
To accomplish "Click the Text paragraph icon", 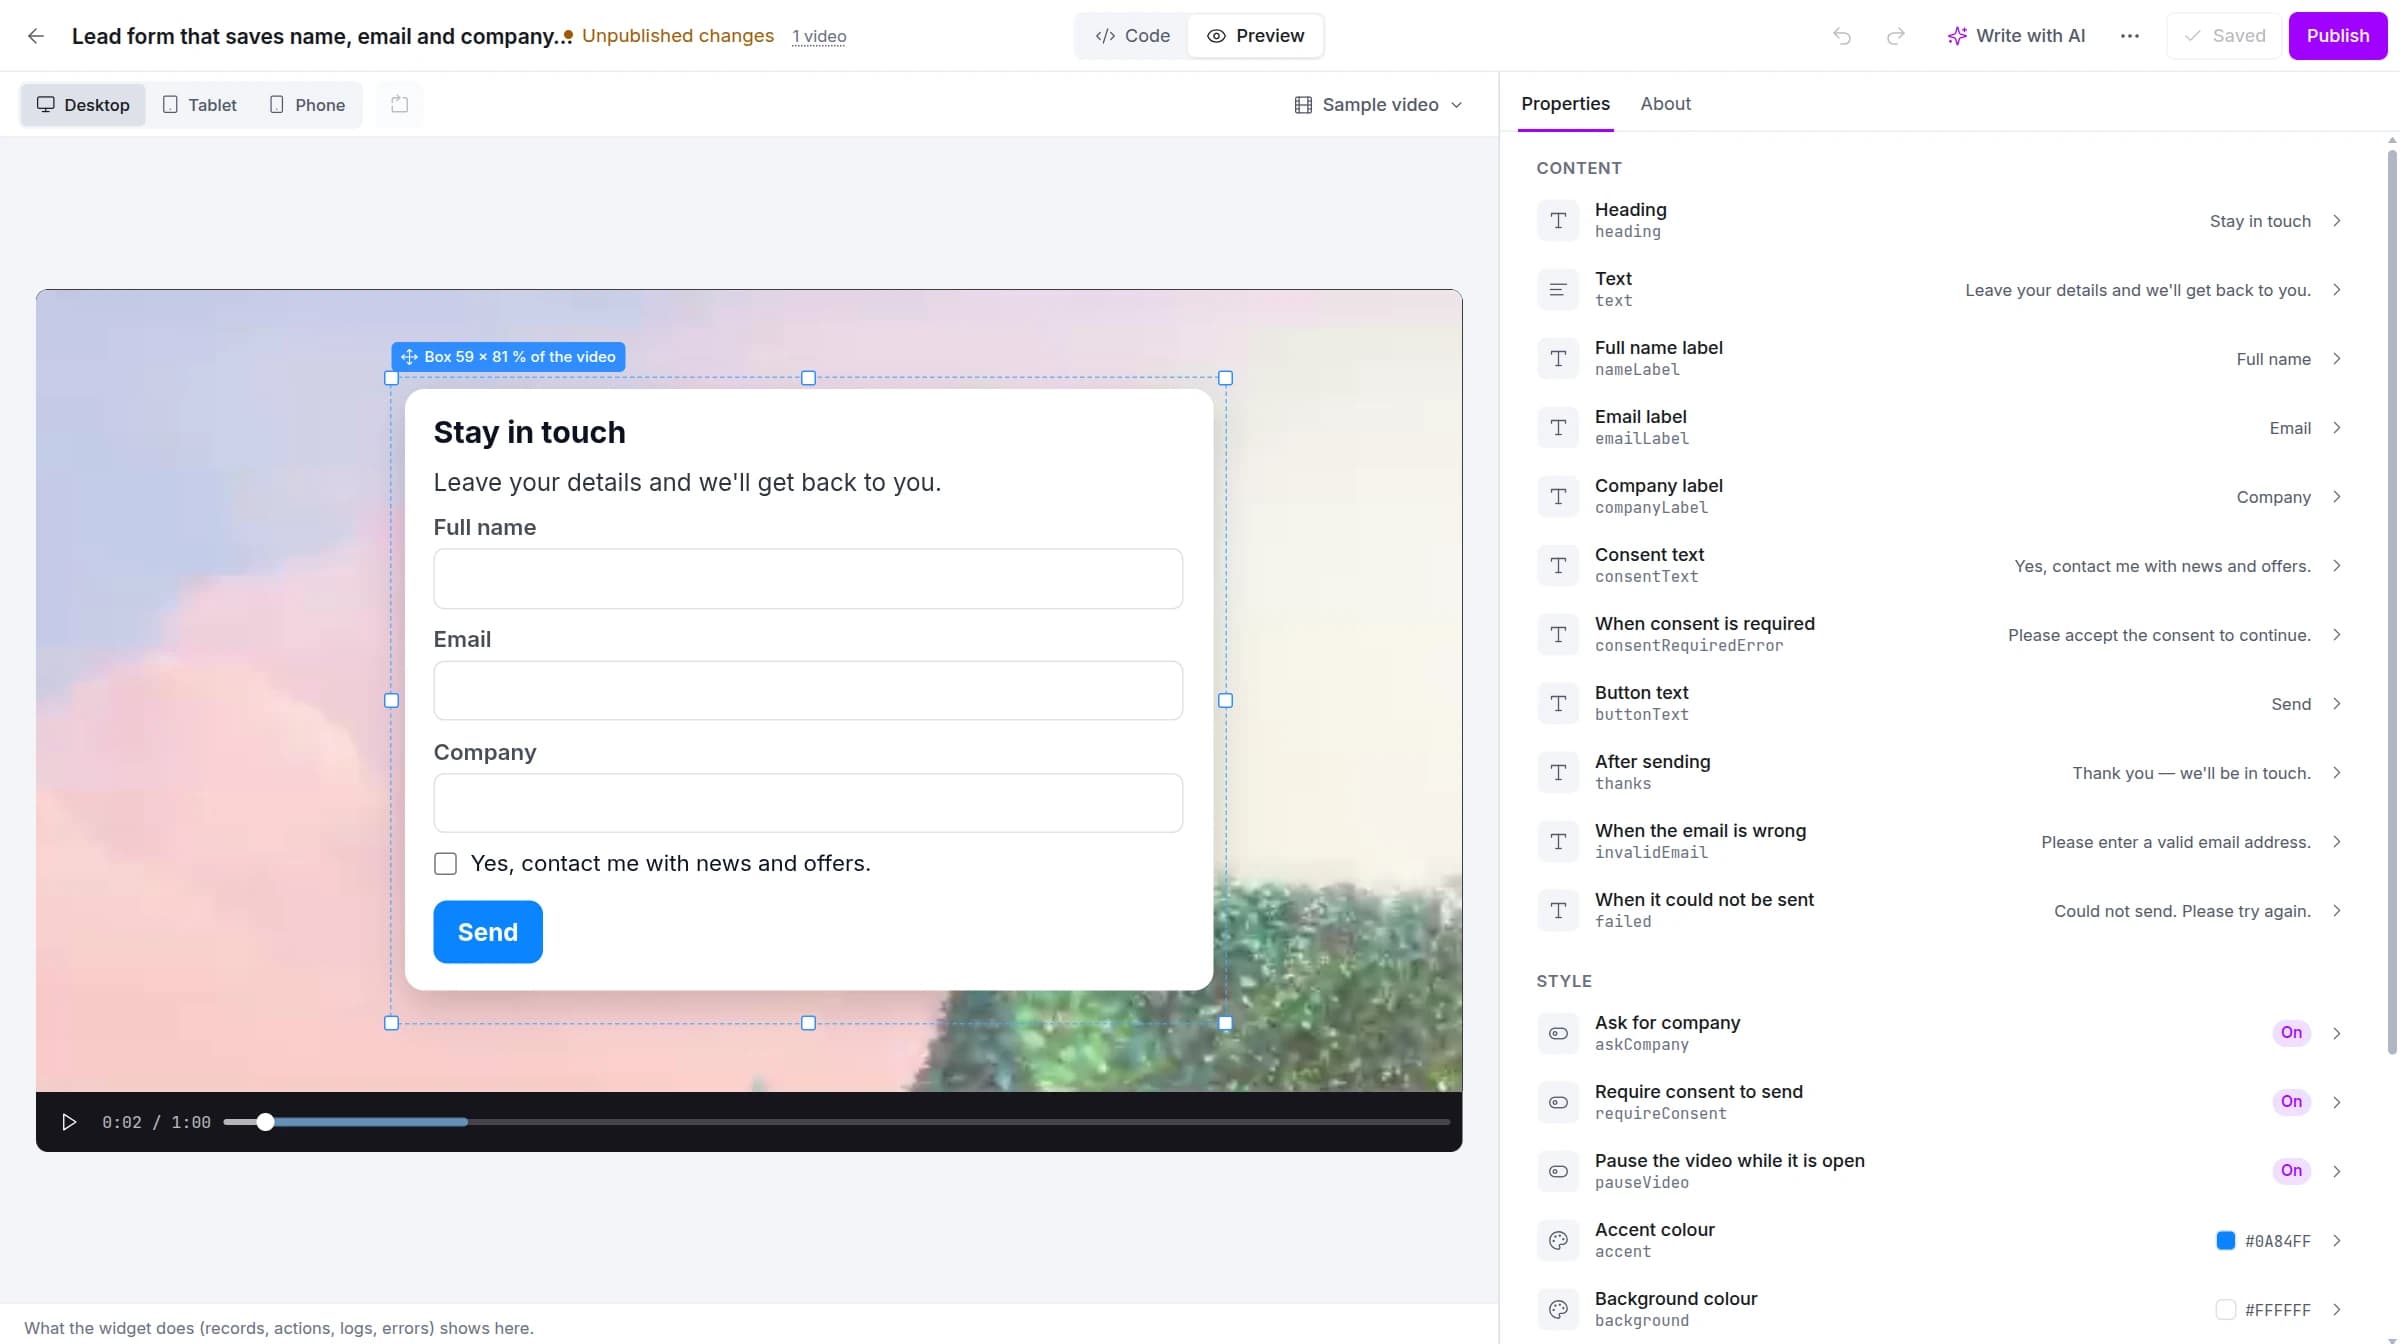I will pos(1558,290).
